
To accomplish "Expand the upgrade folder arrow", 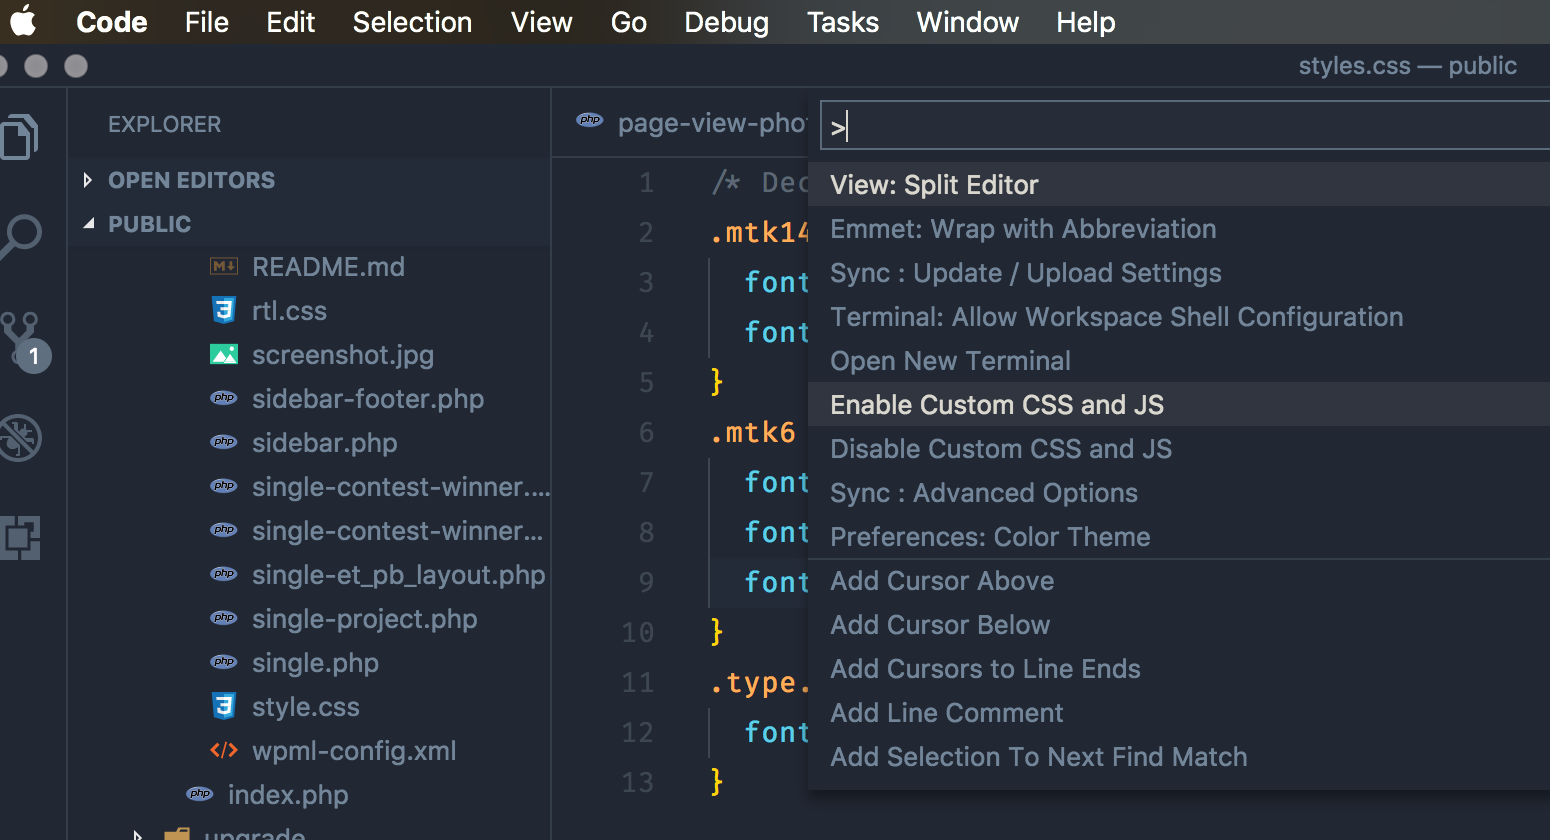I will pos(138,834).
